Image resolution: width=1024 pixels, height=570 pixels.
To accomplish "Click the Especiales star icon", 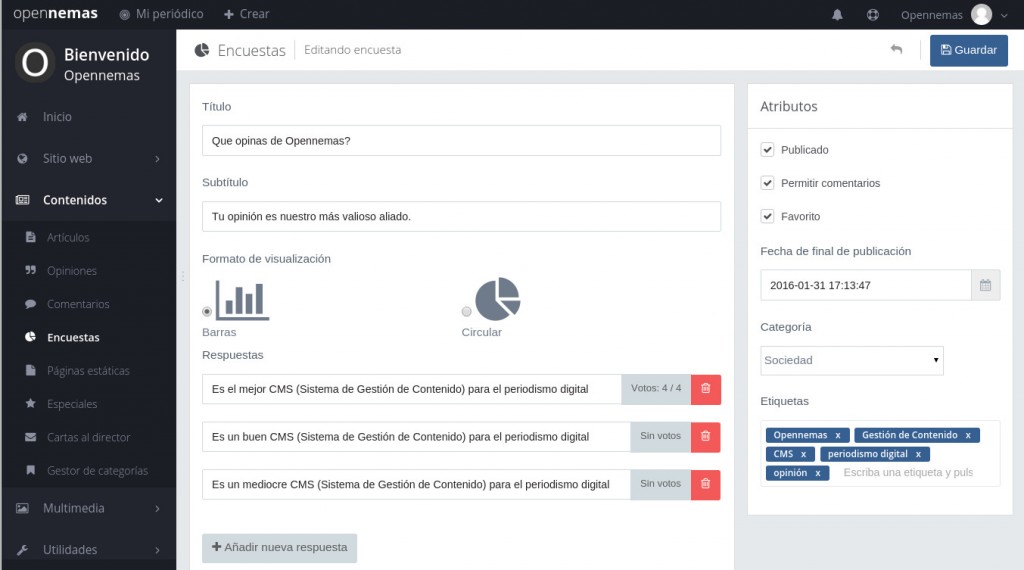I will tap(31, 404).
